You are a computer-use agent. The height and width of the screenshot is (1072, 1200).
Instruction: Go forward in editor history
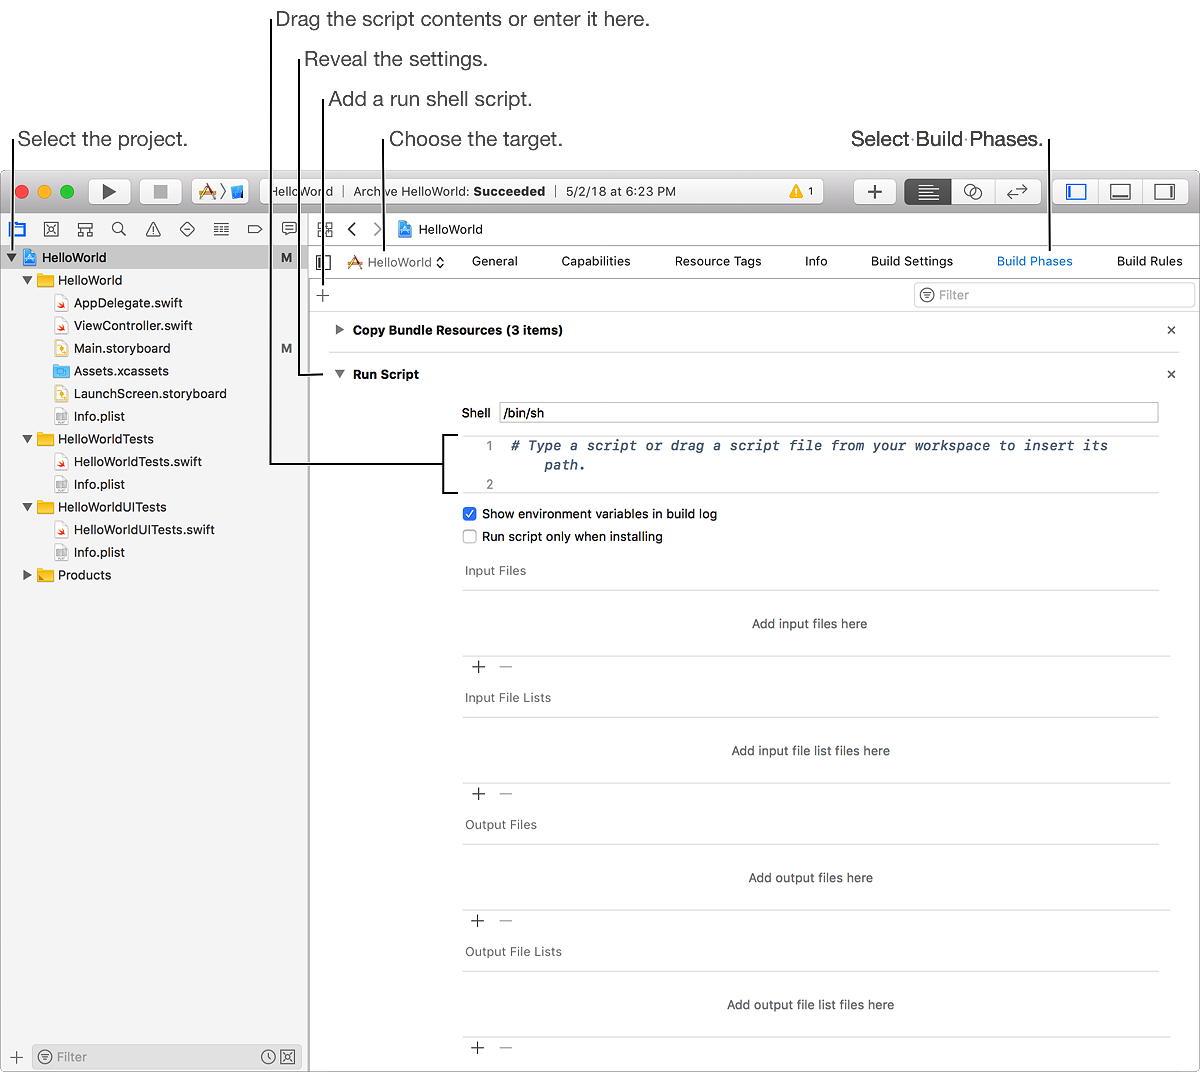coord(377,229)
